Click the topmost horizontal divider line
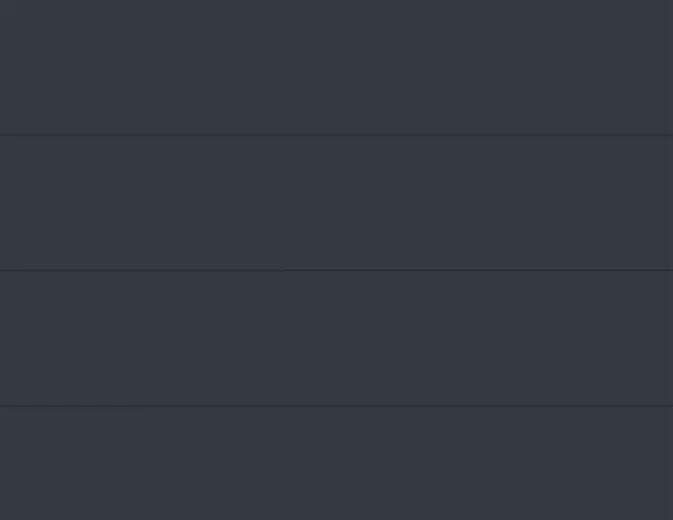Image resolution: width=673 pixels, height=520 pixels. tap(336, 135)
